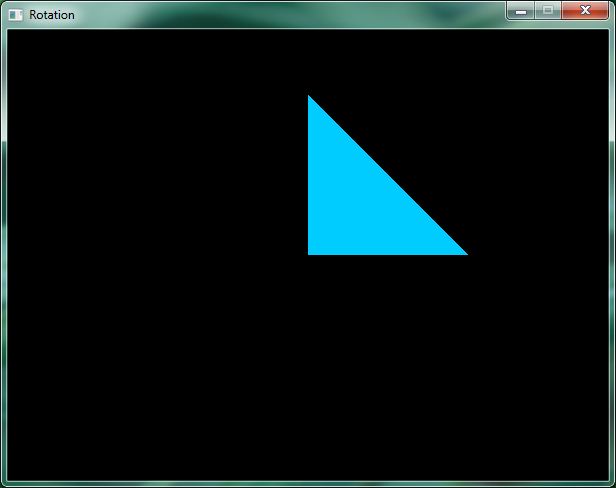Click the center of the cyan triangle
The image size is (616, 488).
(360, 202)
